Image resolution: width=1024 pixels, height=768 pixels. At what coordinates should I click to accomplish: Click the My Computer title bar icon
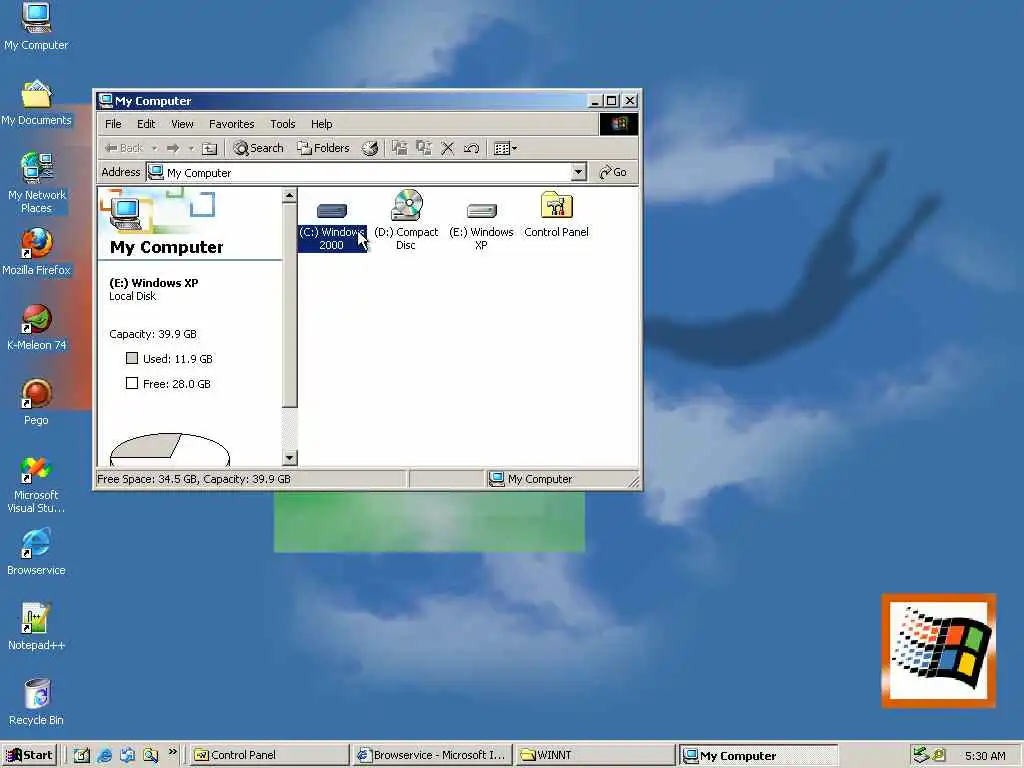tap(105, 101)
